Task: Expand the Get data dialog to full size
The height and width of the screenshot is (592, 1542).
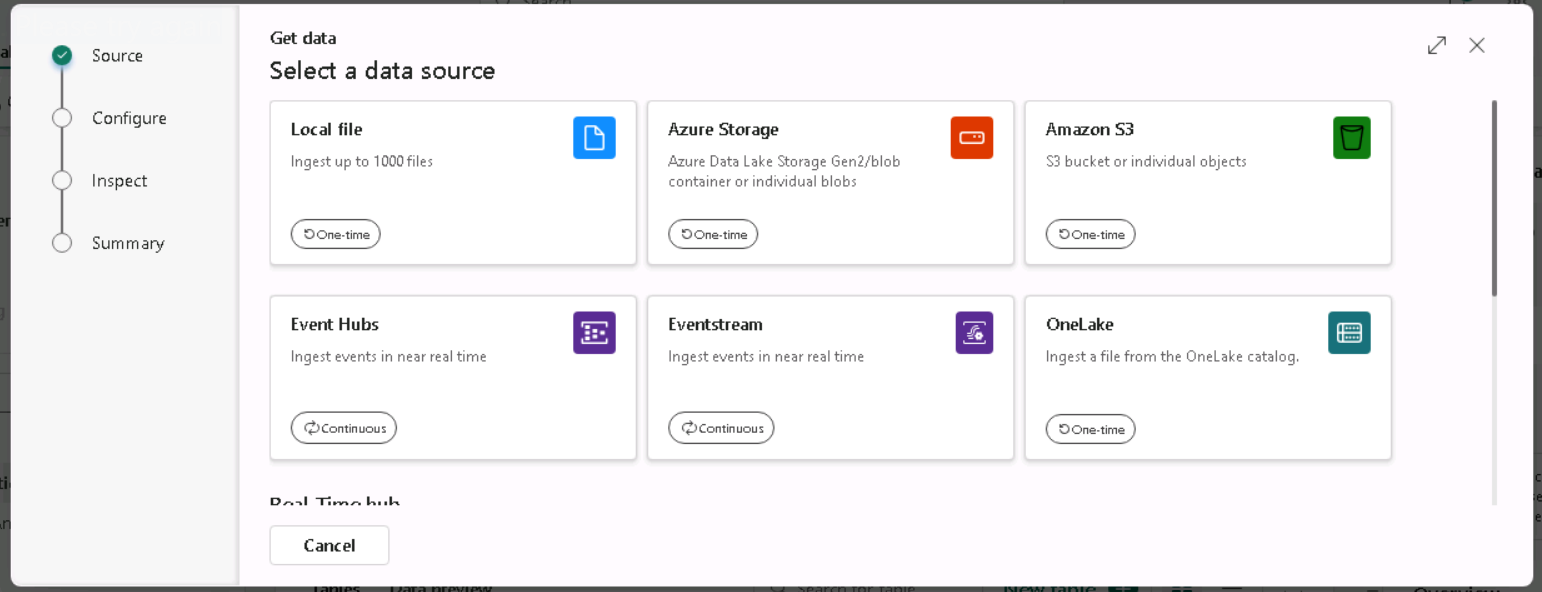Action: (x=1437, y=45)
